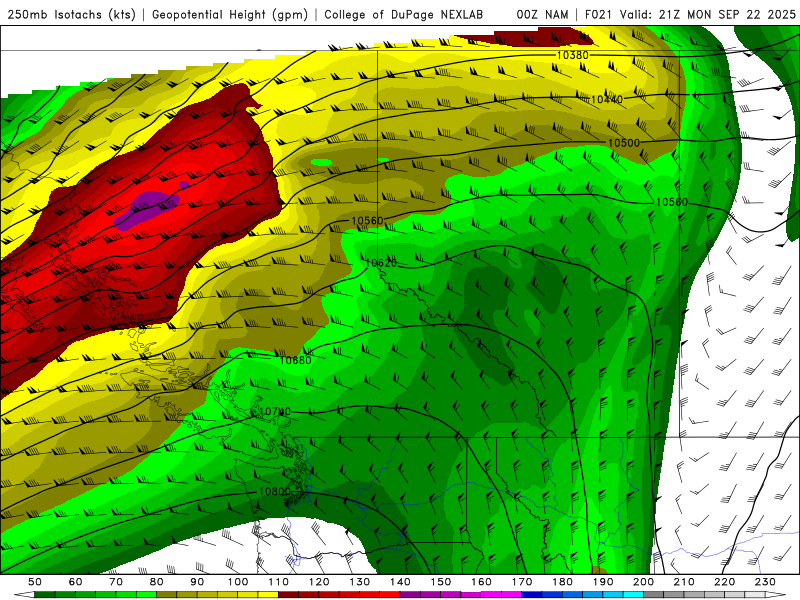Click the 170 knot legend value
Image resolution: width=800 pixels, height=600 pixels.
pos(522,582)
